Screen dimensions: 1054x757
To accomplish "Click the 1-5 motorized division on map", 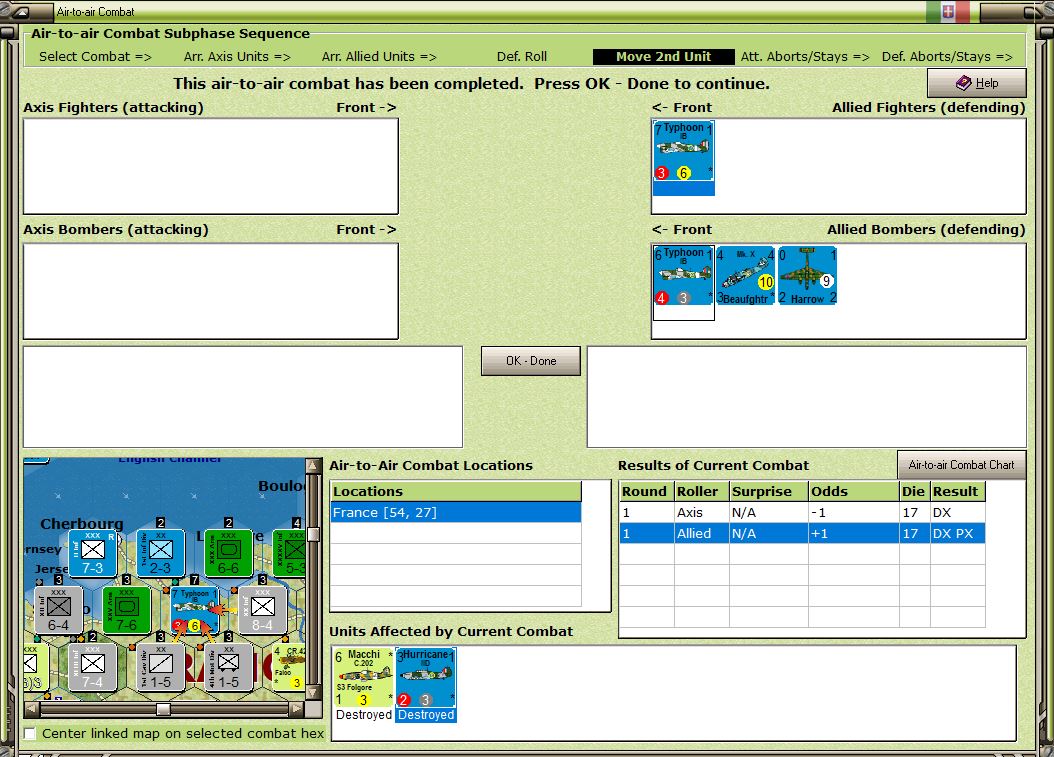I will coord(229,668).
